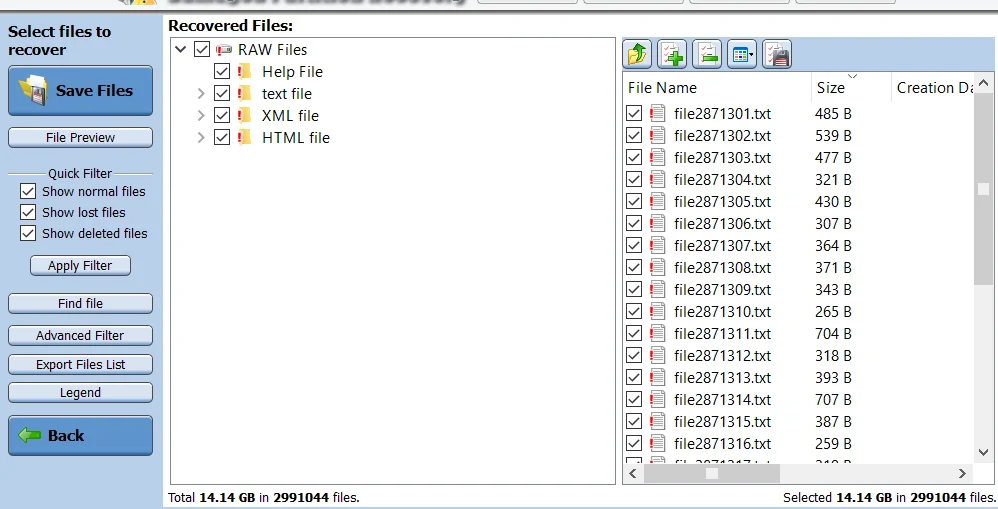Click the XML file folder icon
This screenshot has height=509, width=998.
click(x=244, y=115)
